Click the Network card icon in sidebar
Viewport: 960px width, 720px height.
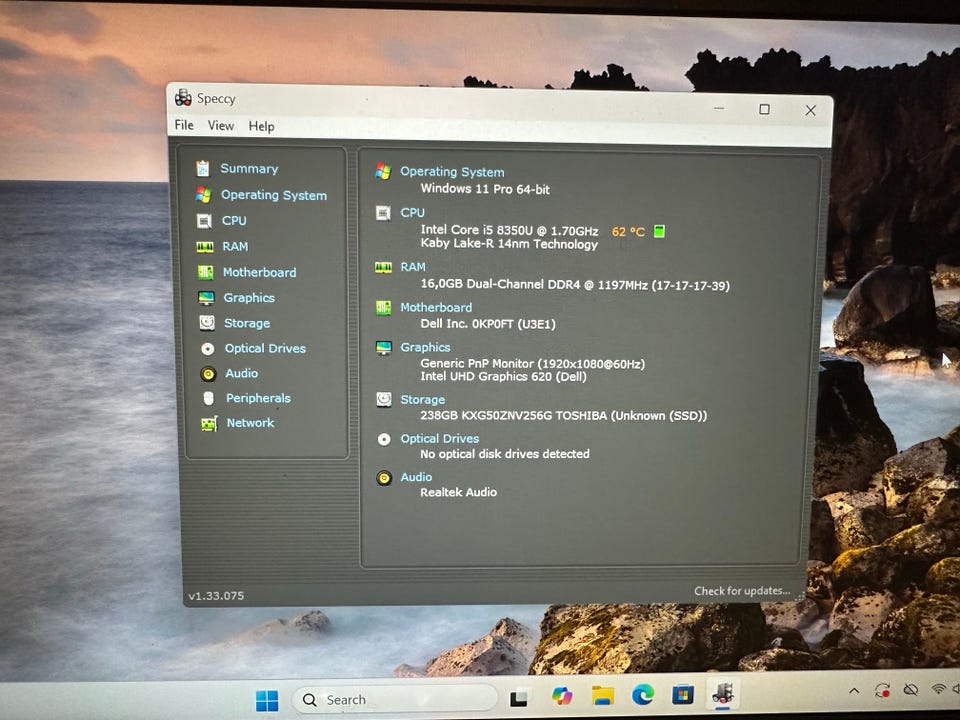click(209, 423)
